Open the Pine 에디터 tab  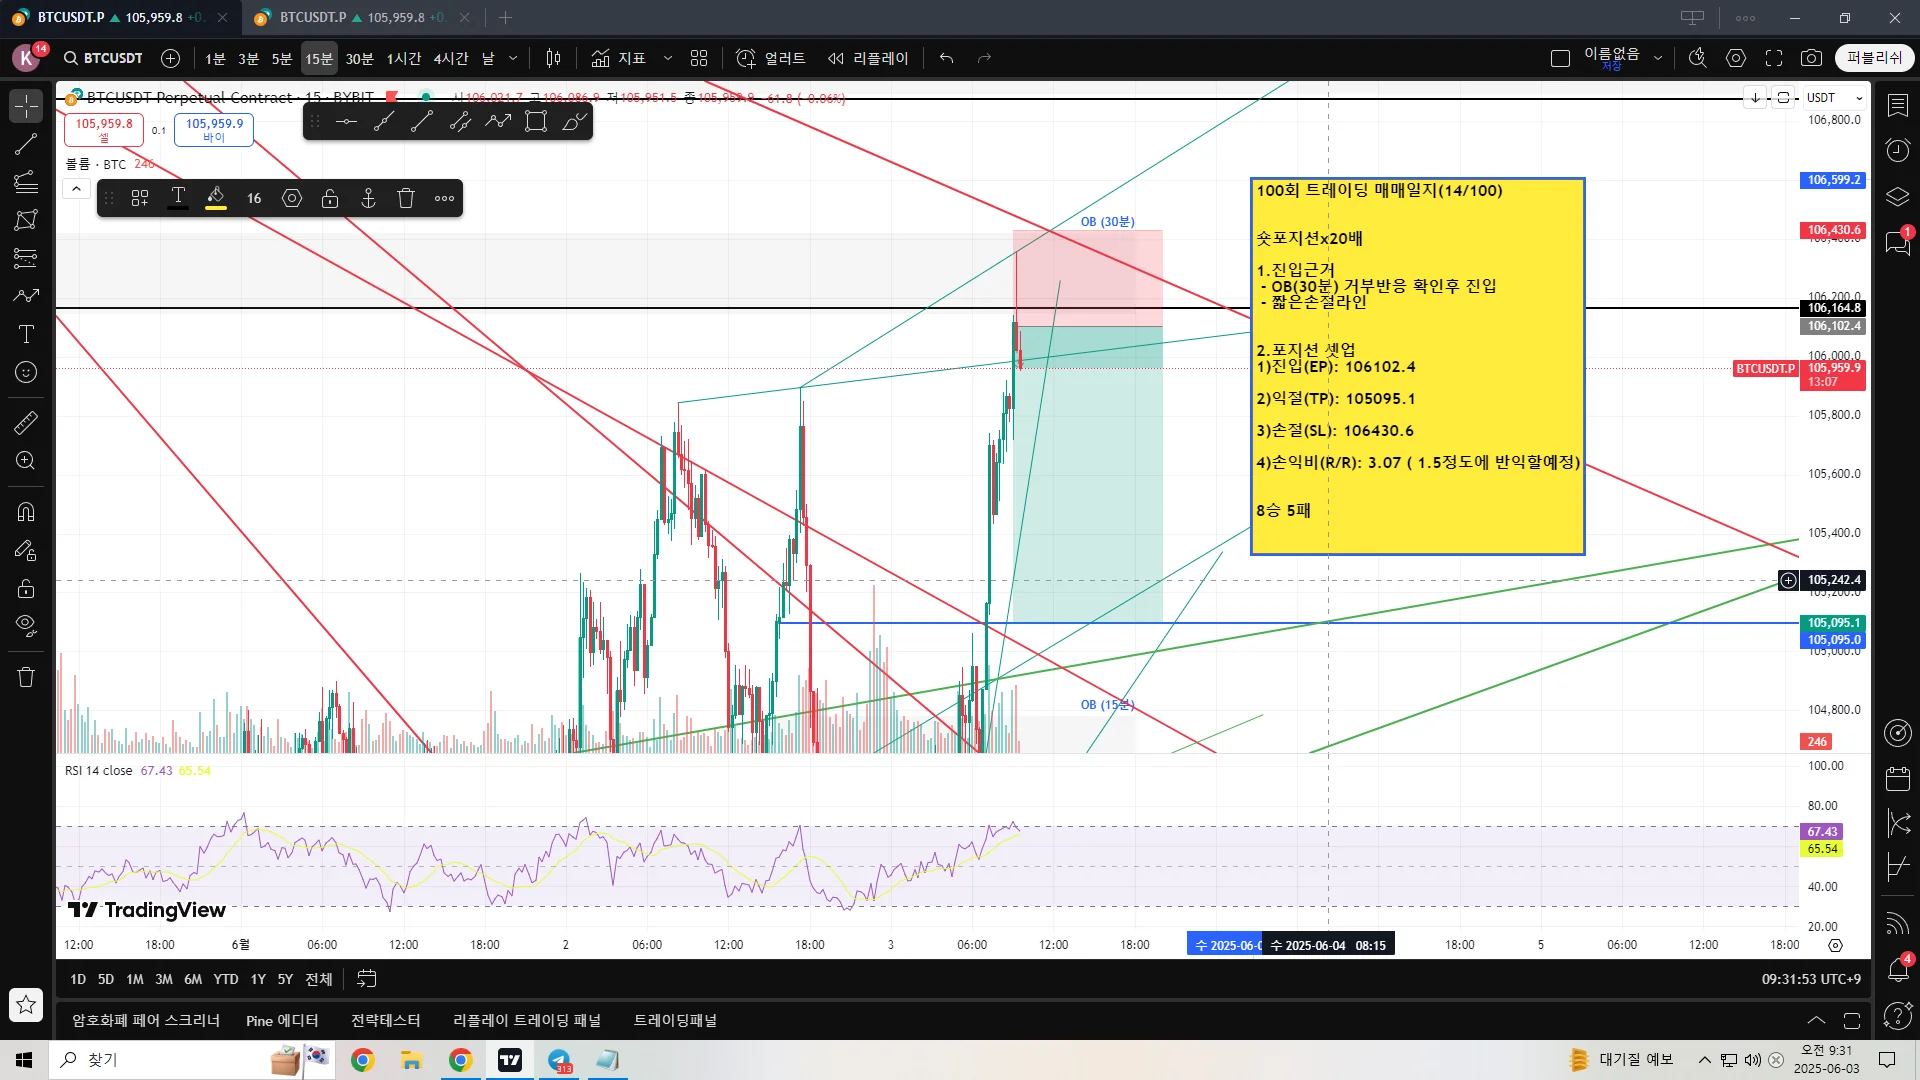tap(282, 1020)
